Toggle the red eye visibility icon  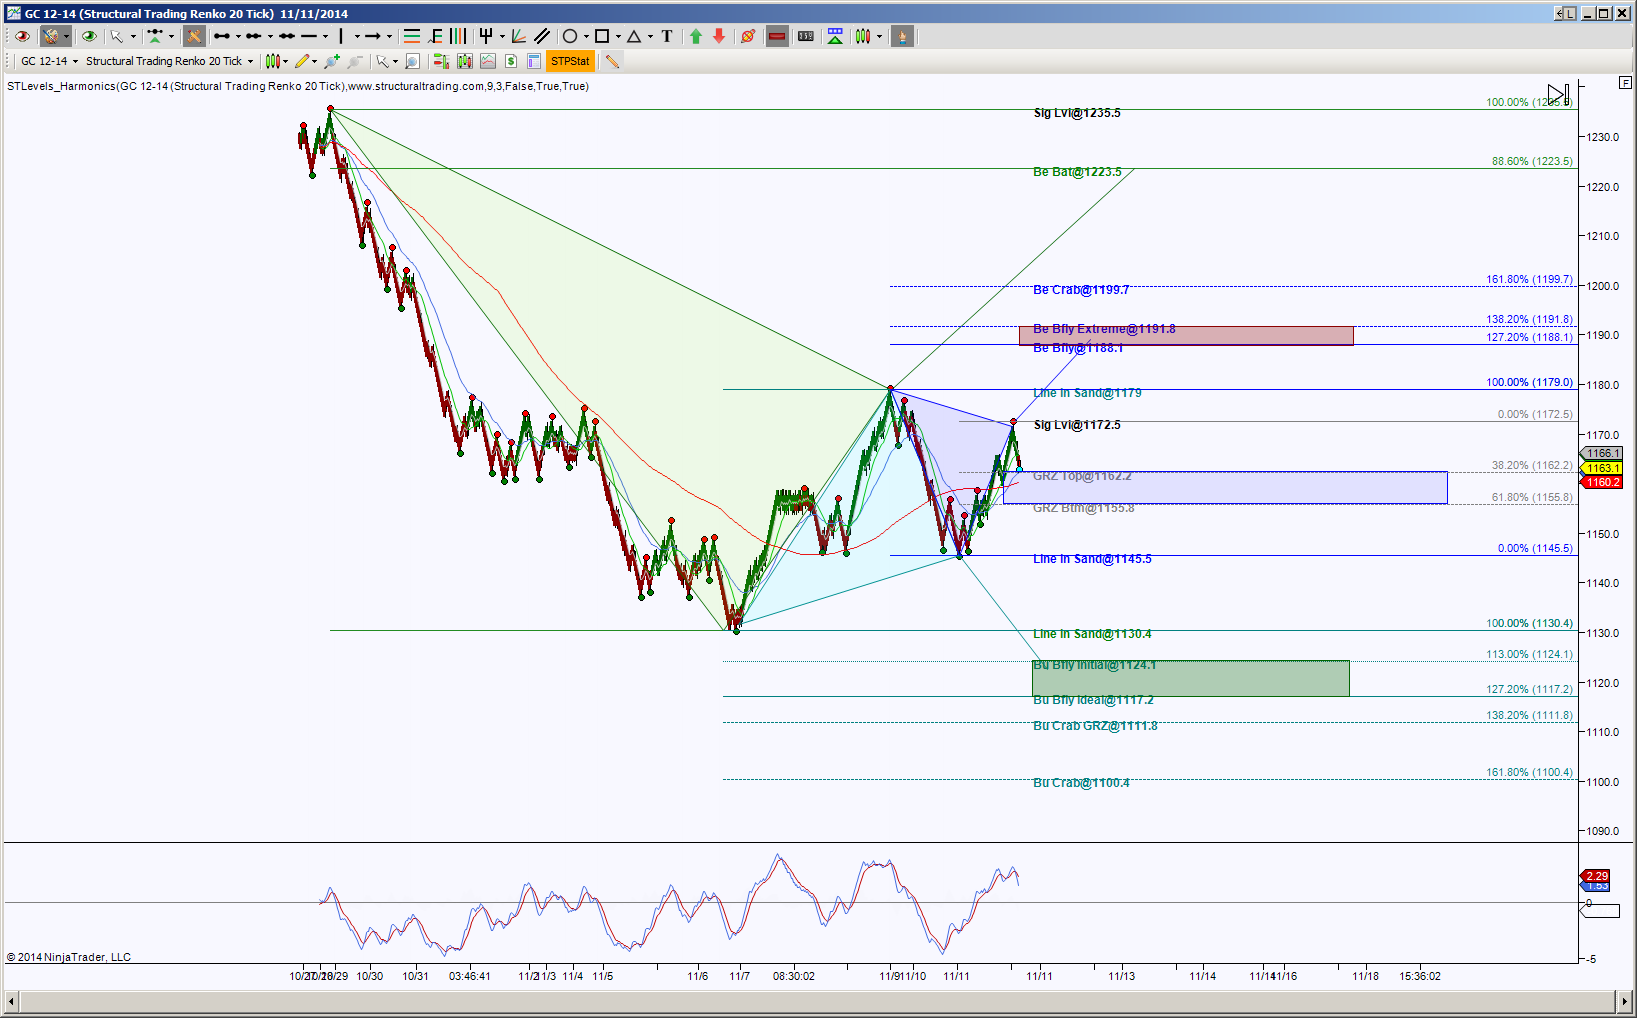pyautogui.click(x=22, y=36)
